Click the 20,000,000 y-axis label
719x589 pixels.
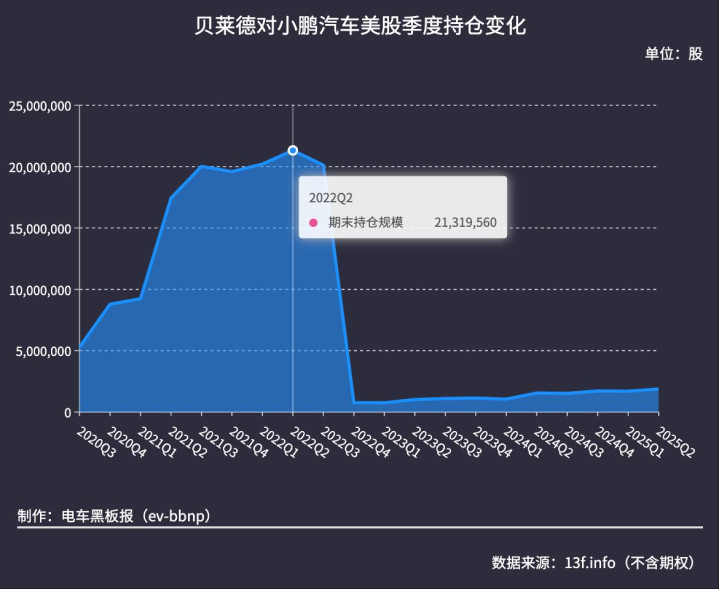click(40, 167)
